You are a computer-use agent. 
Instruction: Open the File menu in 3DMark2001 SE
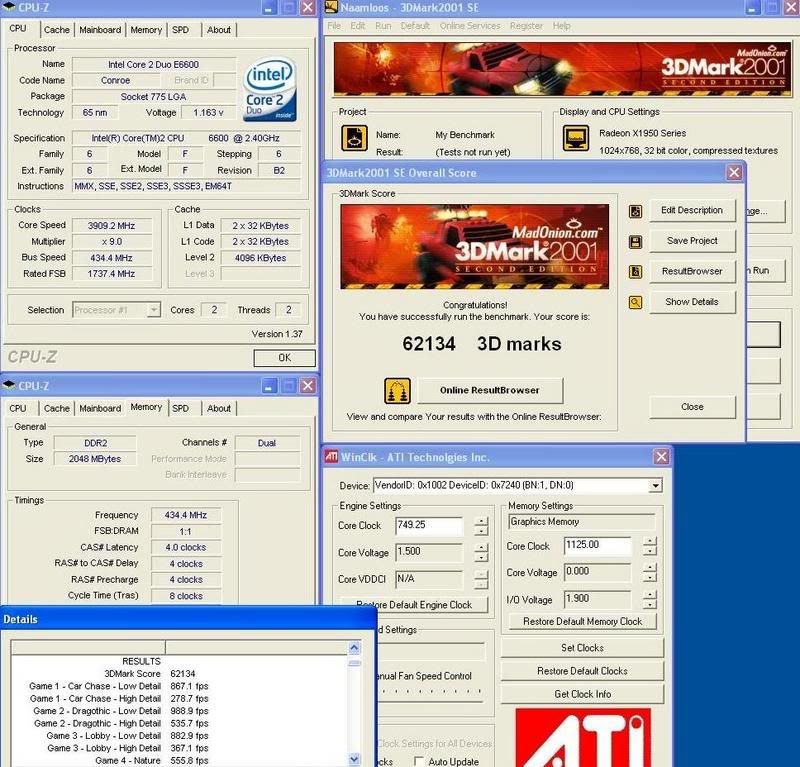(x=334, y=26)
